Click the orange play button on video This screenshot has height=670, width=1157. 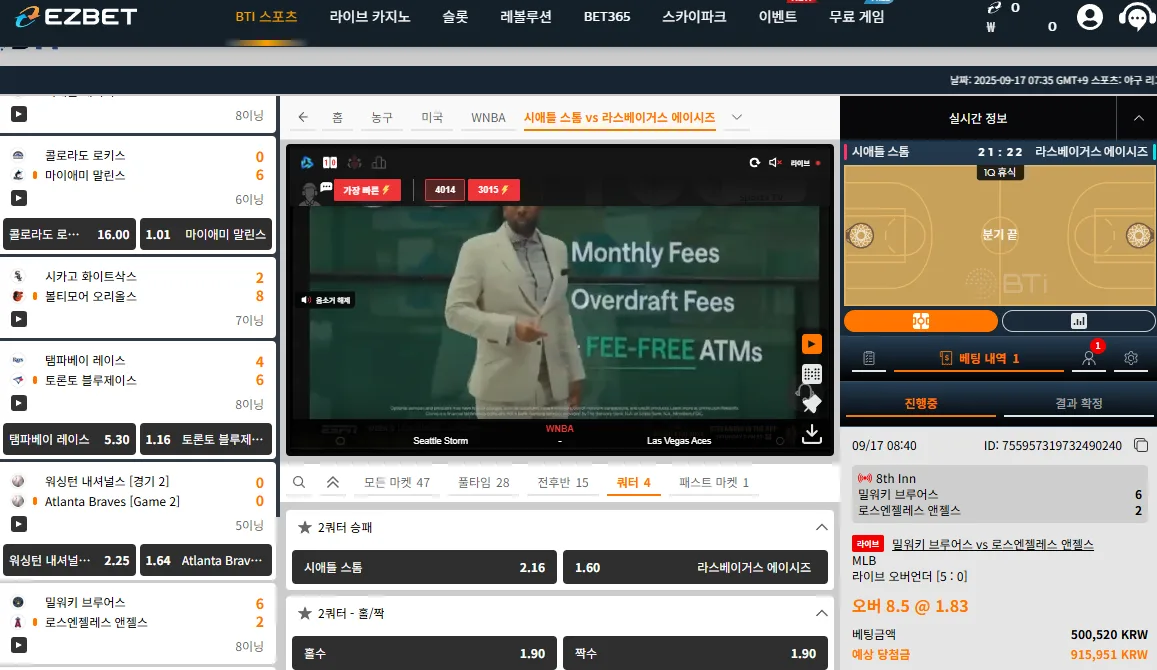(x=812, y=344)
